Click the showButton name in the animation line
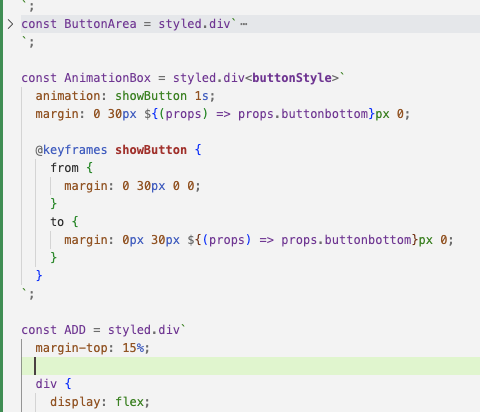 [x=151, y=96]
